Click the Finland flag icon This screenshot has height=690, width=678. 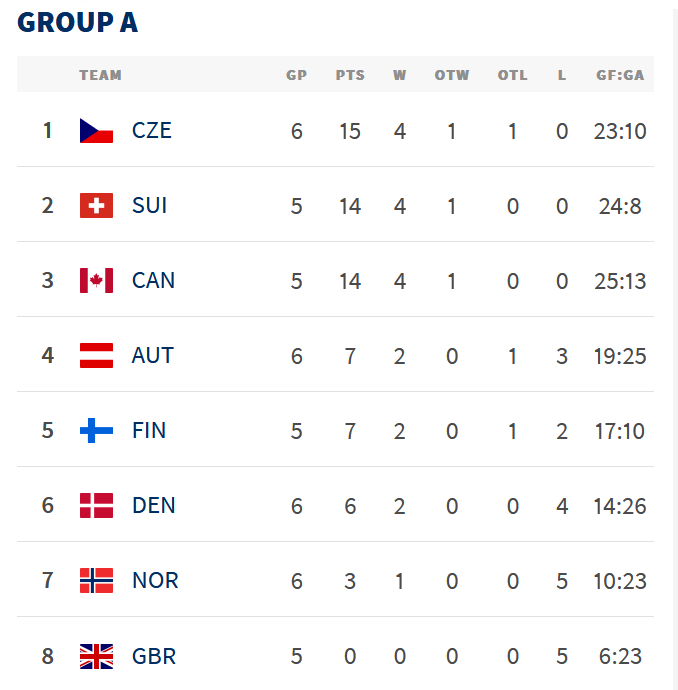96,431
